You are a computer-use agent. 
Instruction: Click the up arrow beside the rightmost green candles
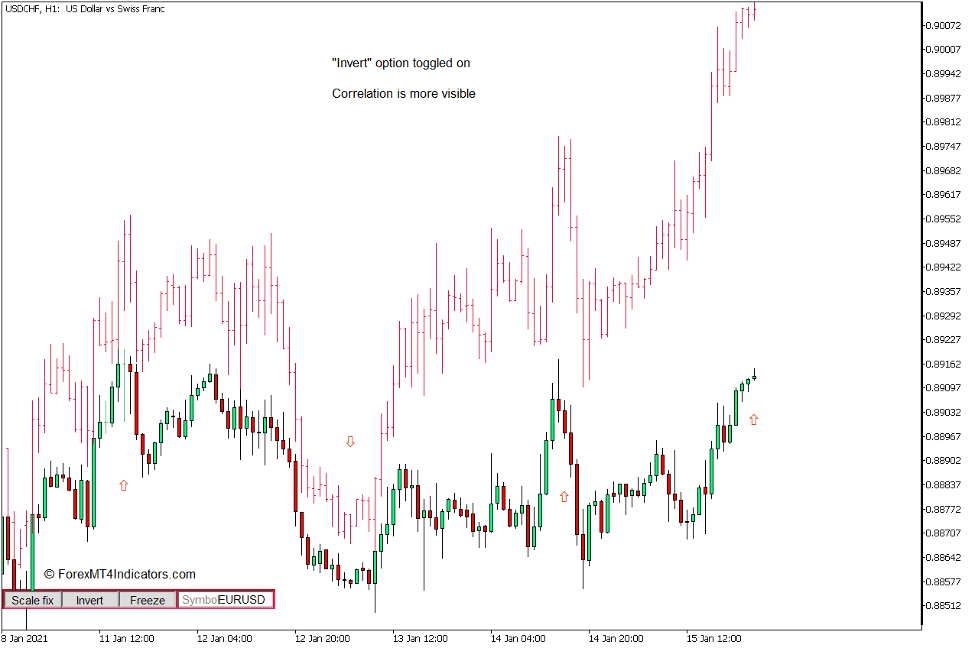click(752, 420)
